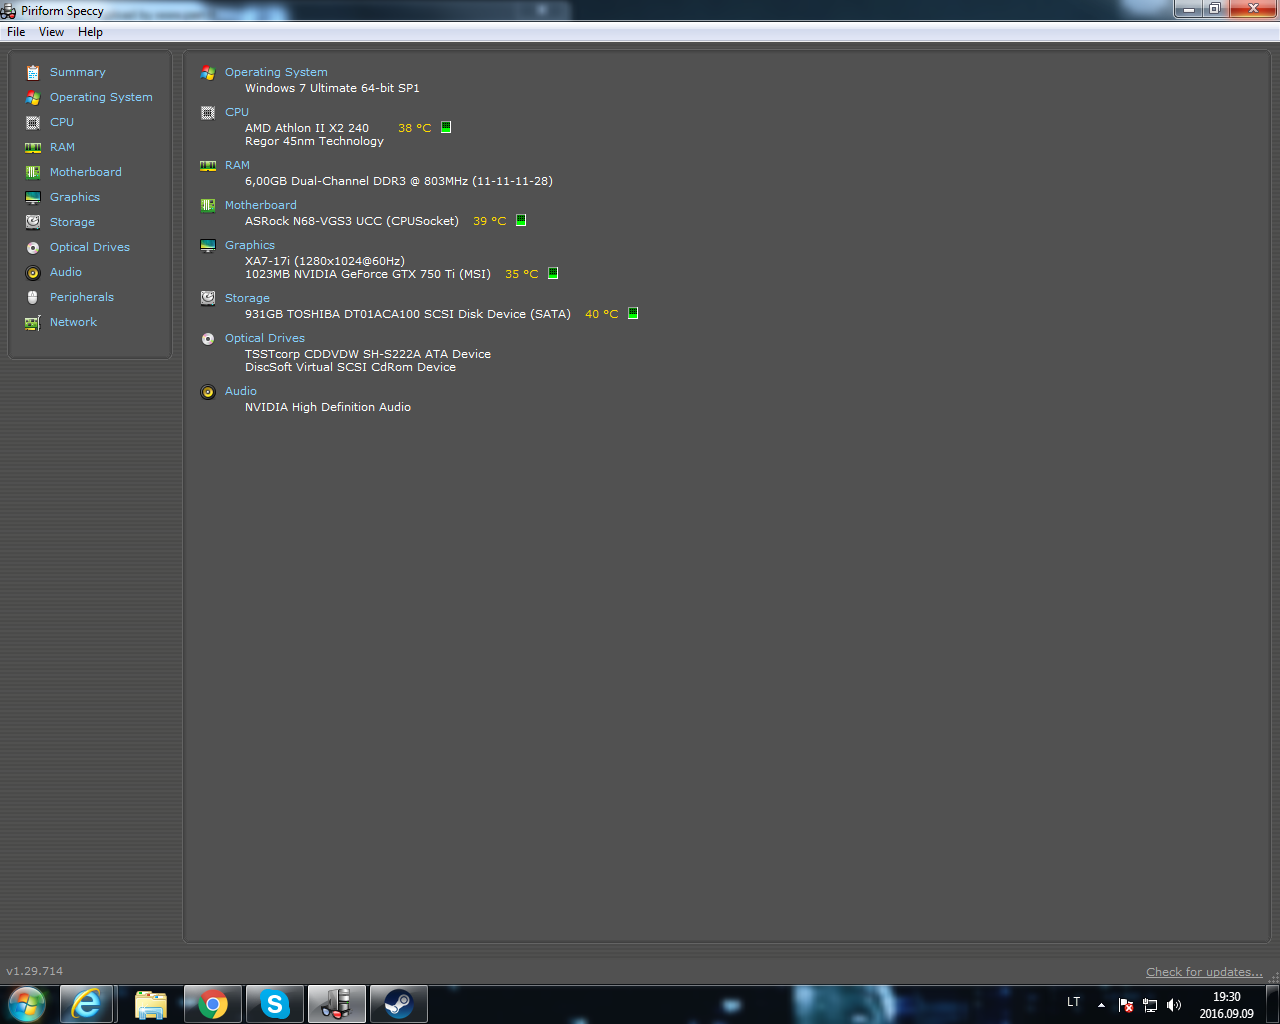Click the Operating System Windows flag sidebar icon
Image resolution: width=1280 pixels, height=1024 pixels.
click(33, 97)
